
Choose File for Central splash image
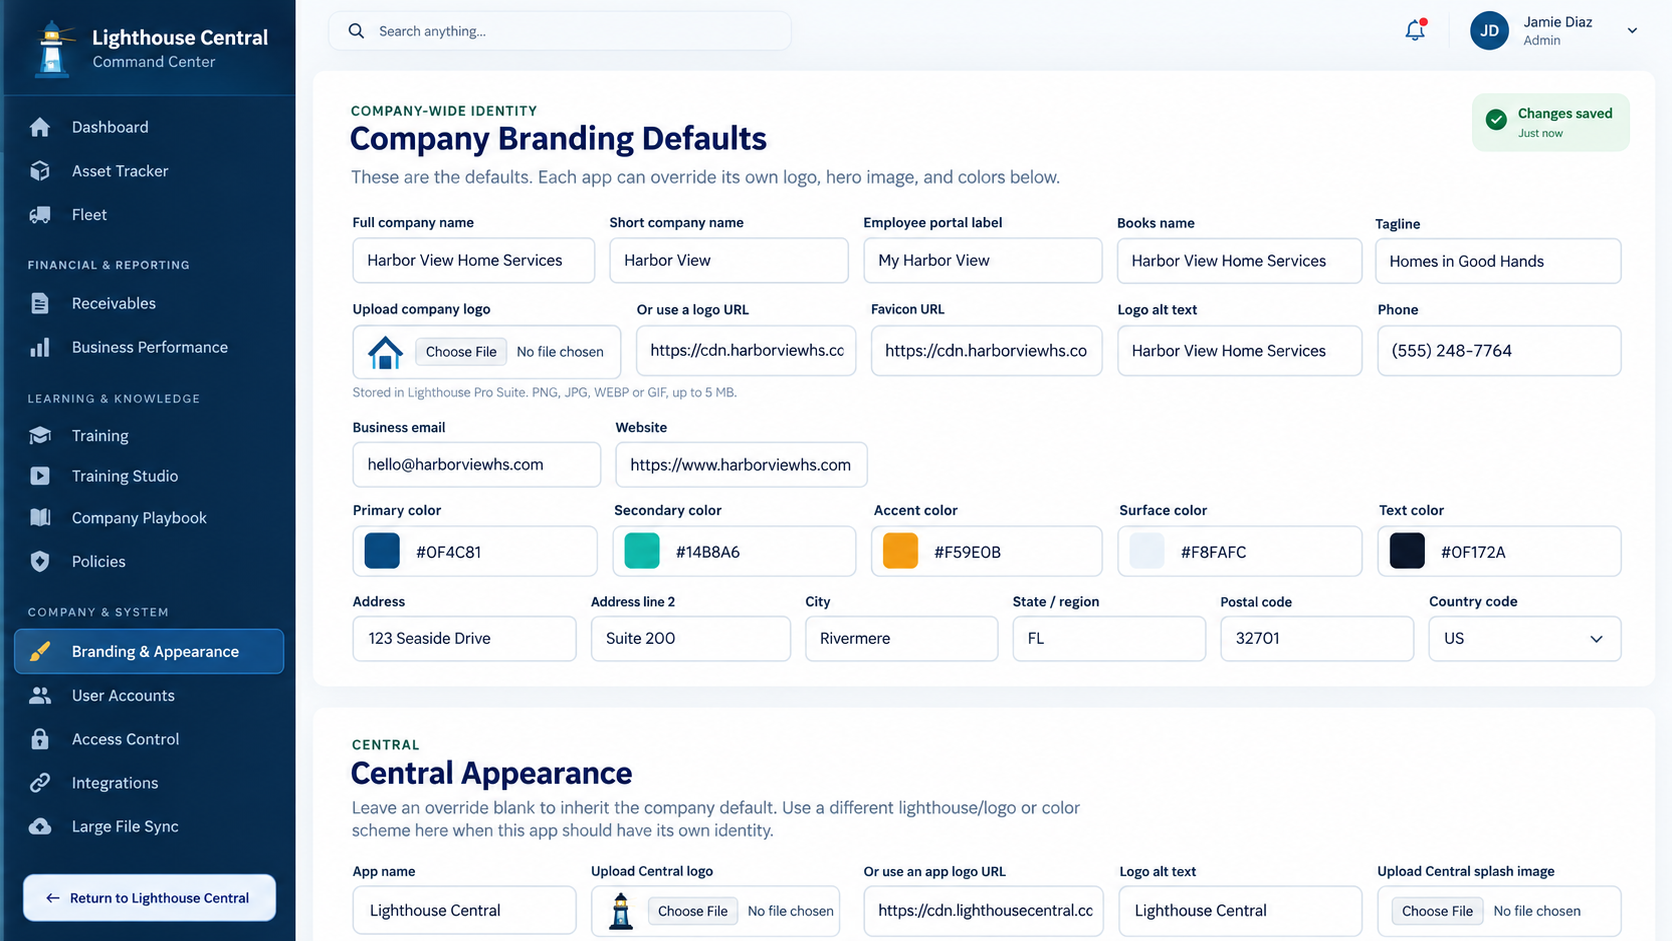point(1437,911)
